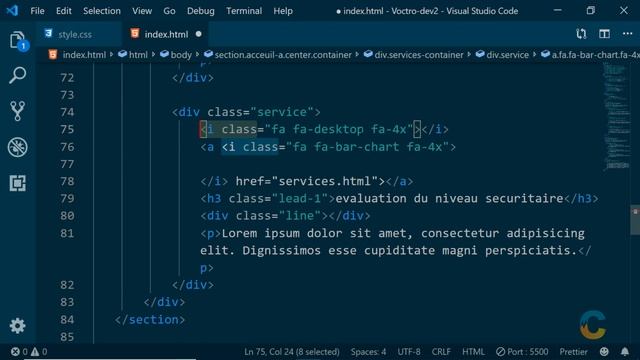Viewport: 640px width, 360px height.
Task: Open the Debug menu
Action: coord(201,11)
